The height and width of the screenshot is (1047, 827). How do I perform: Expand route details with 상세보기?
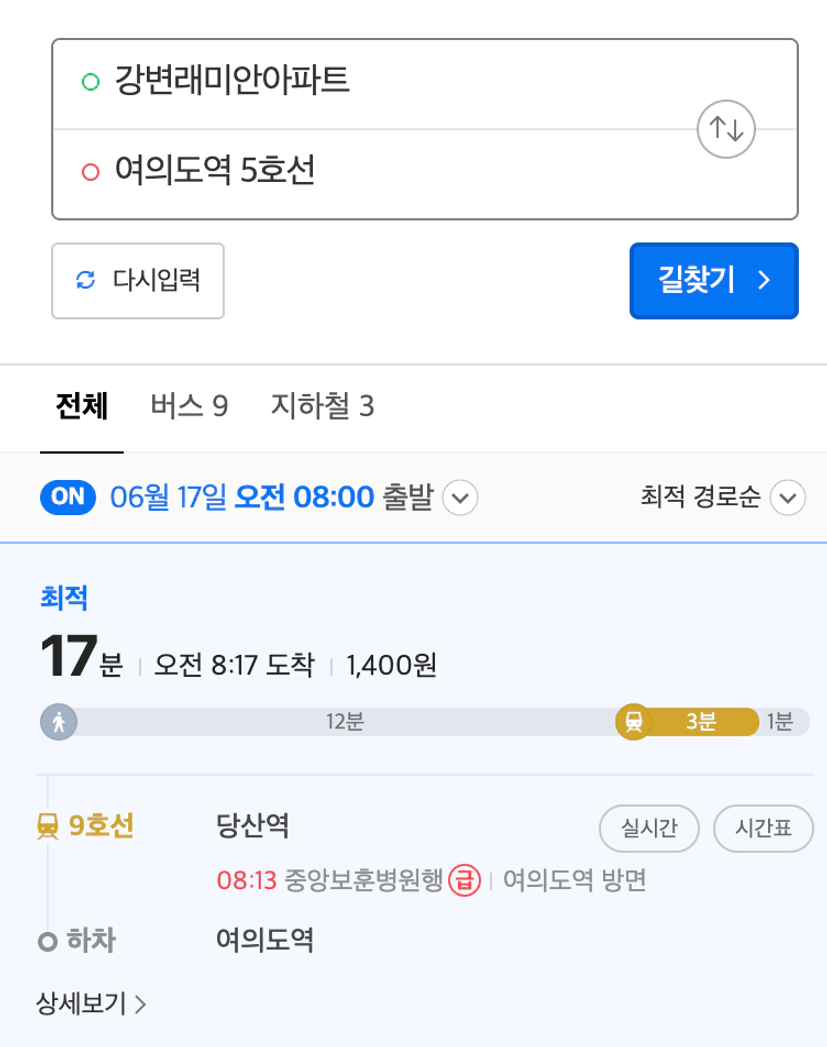91,1003
